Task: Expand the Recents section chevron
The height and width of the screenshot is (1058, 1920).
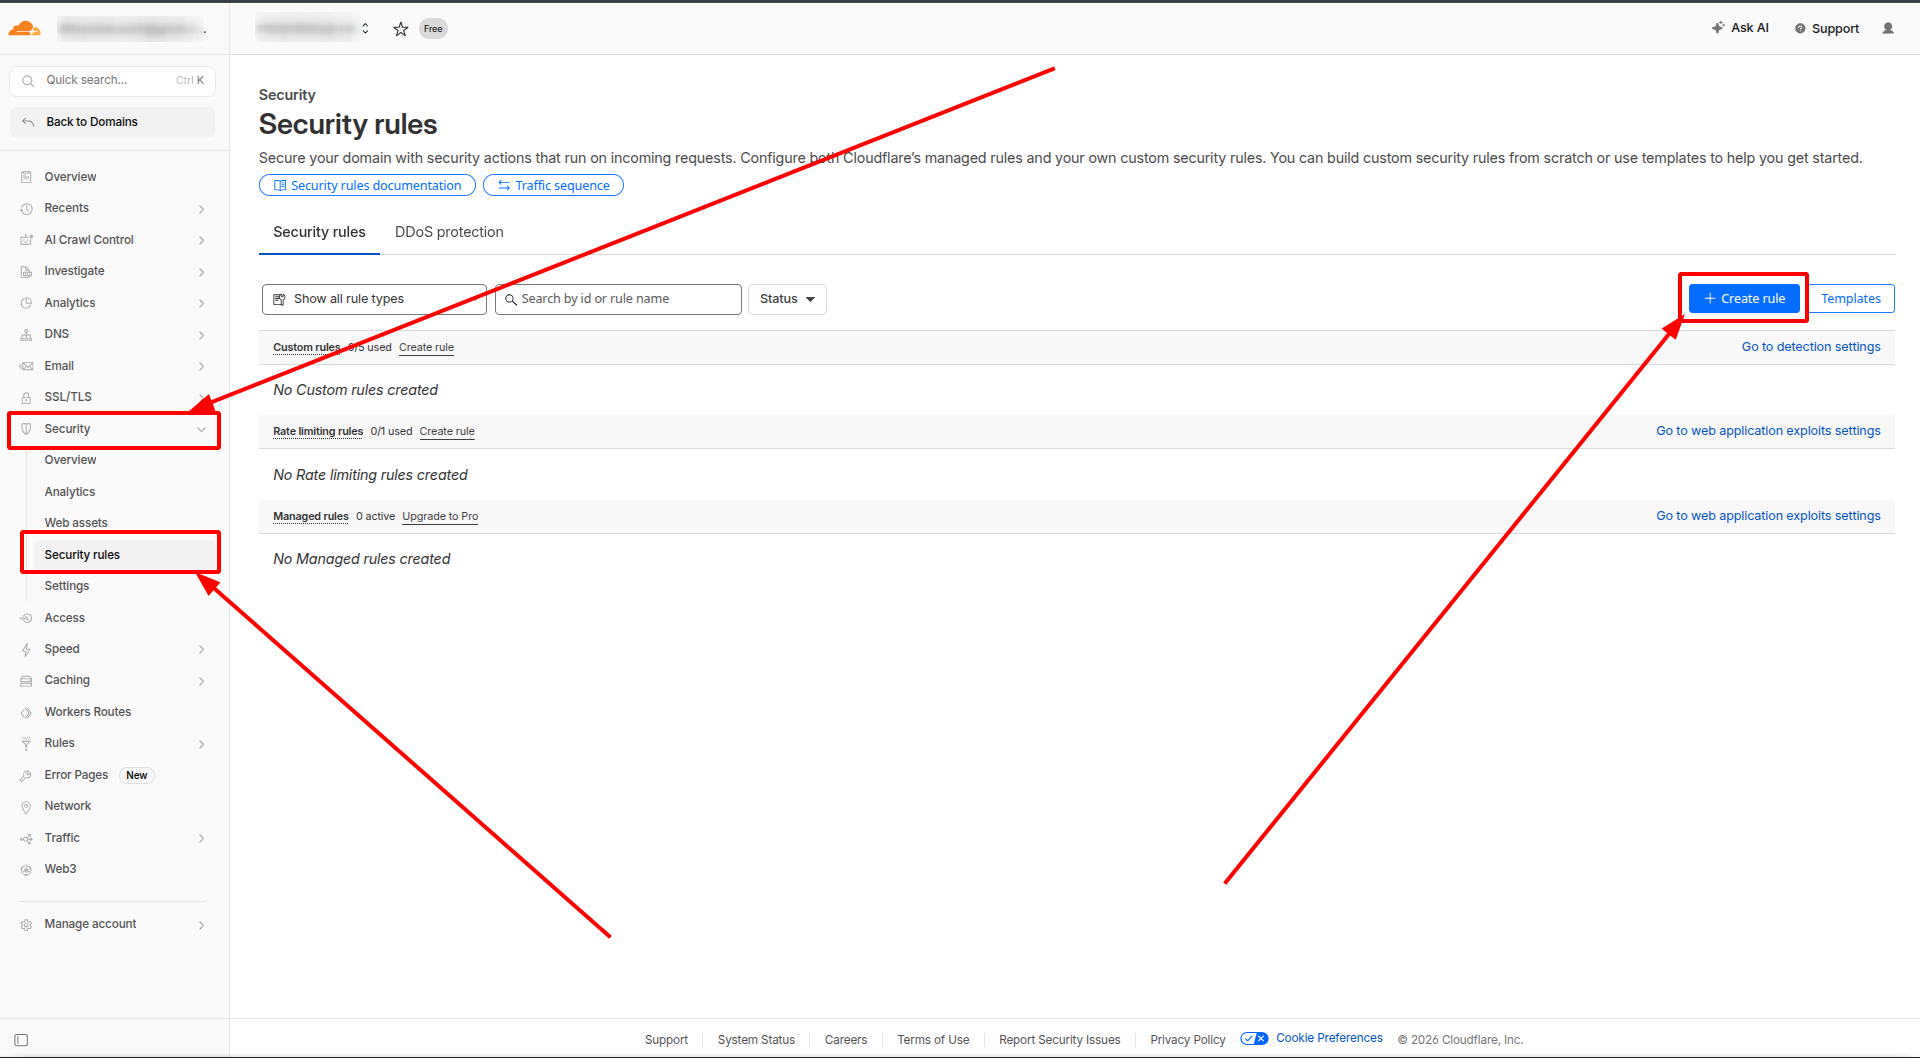Action: coord(202,208)
